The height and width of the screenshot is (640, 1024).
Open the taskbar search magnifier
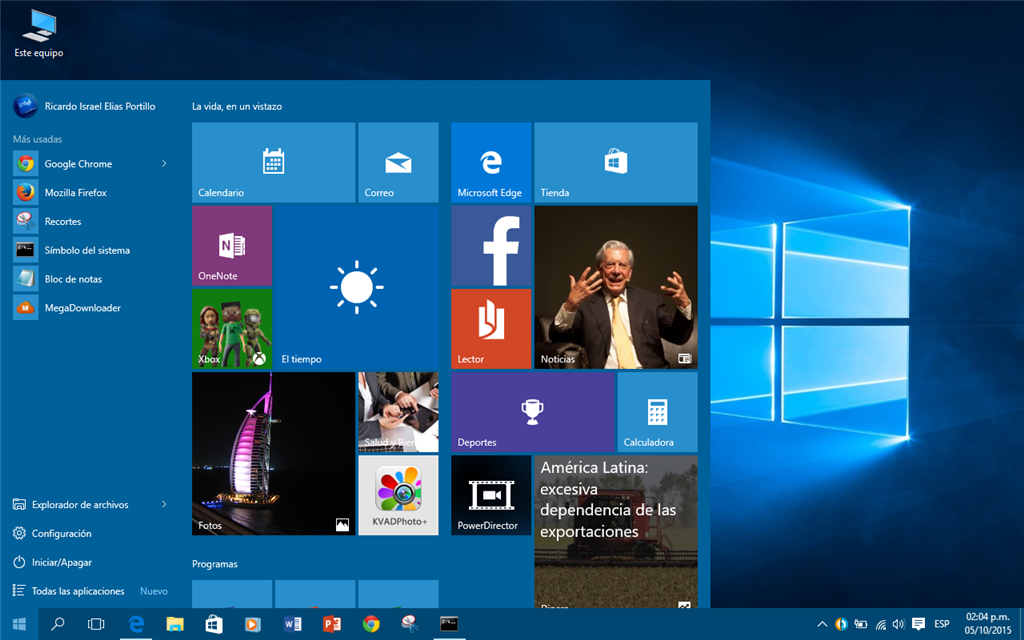pos(57,624)
